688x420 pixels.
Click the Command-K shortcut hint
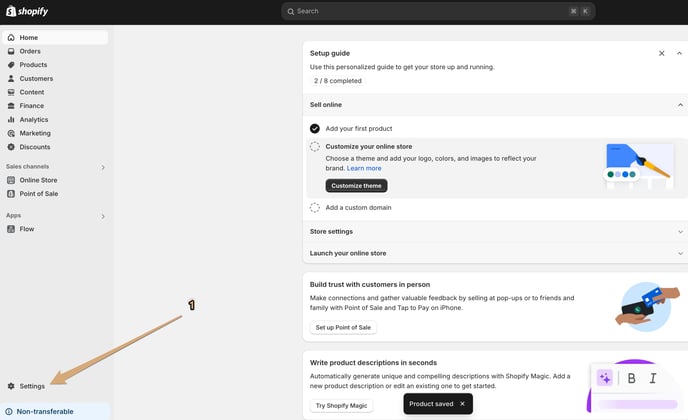coord(579,11)
